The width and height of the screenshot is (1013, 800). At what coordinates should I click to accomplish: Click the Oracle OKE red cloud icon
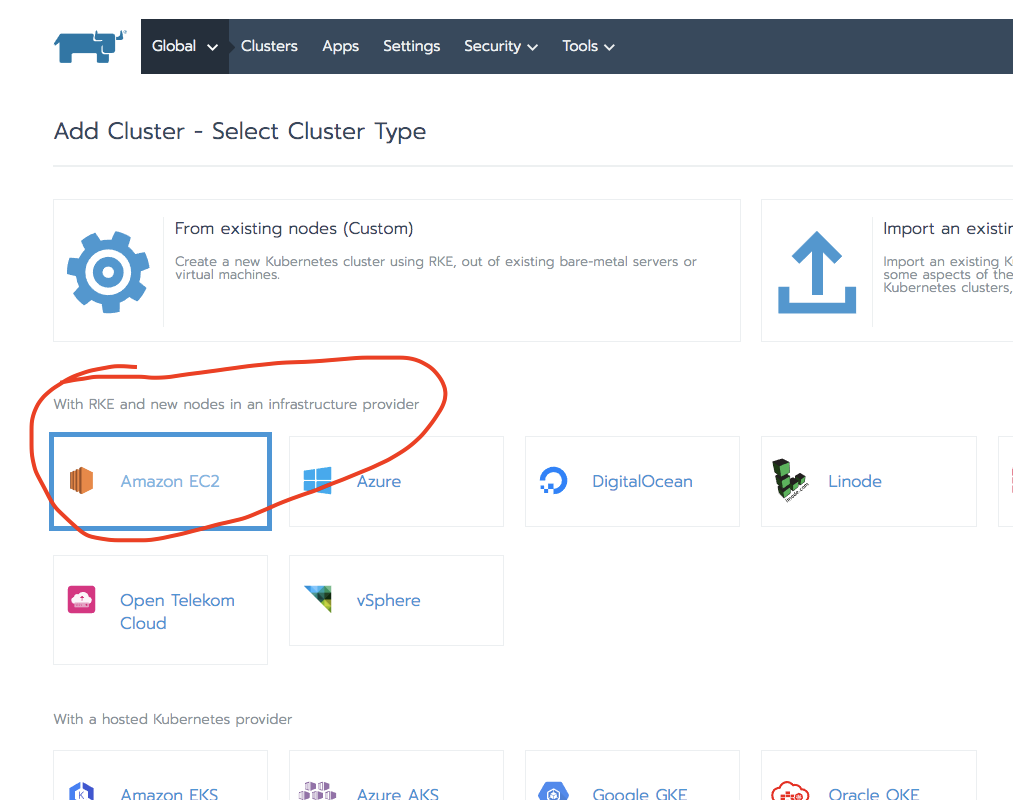tap(789, 791)
